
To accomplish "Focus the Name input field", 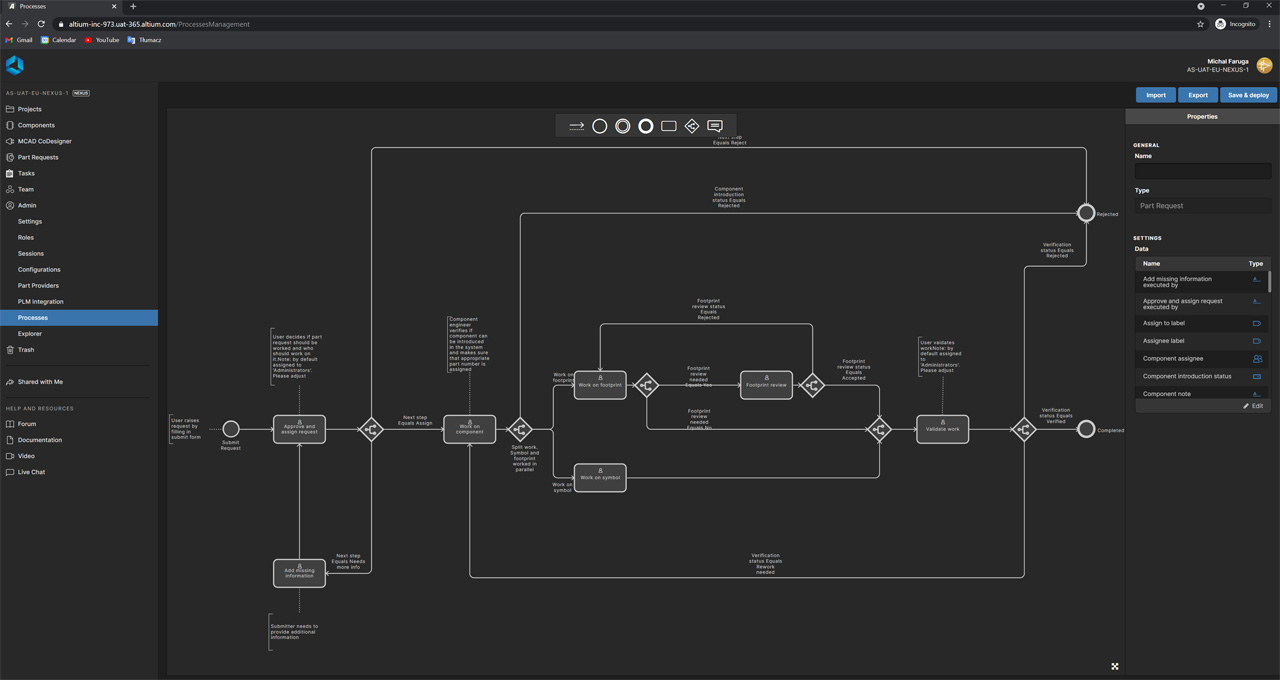I will [x=1202, y=172].
